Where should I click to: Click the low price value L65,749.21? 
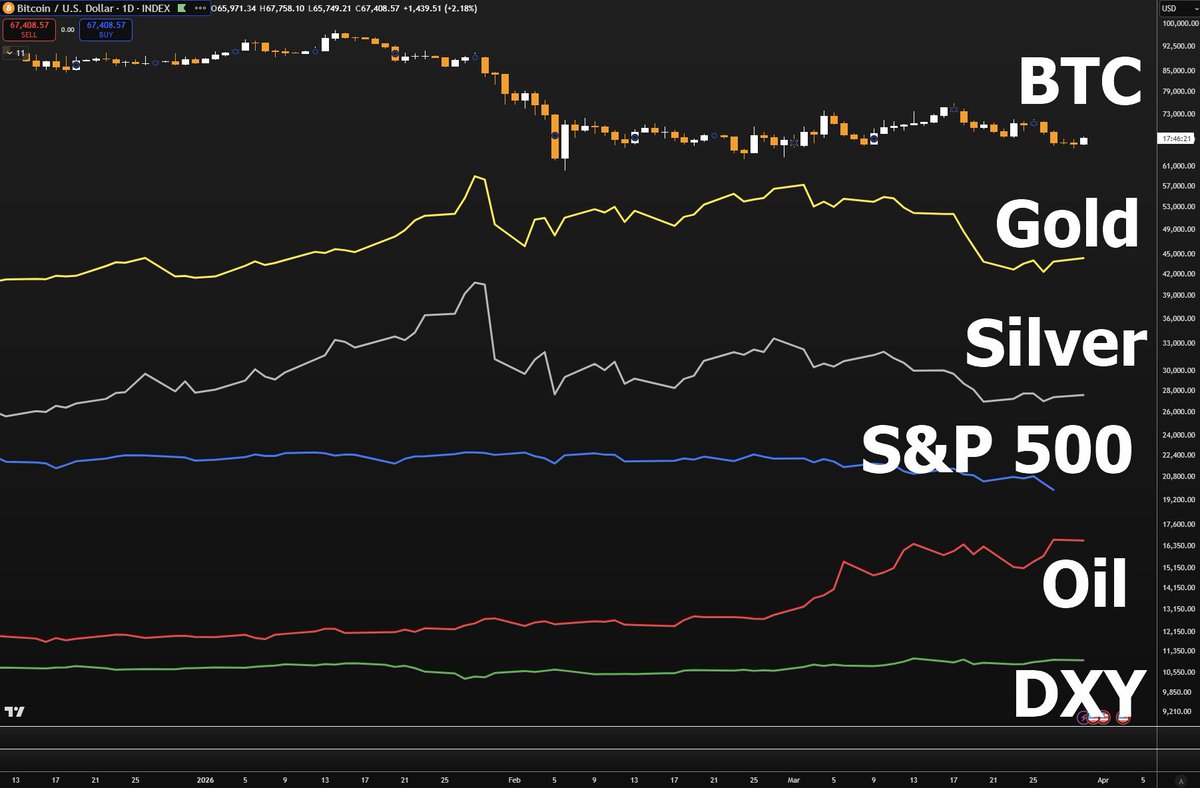pos(331,8)
